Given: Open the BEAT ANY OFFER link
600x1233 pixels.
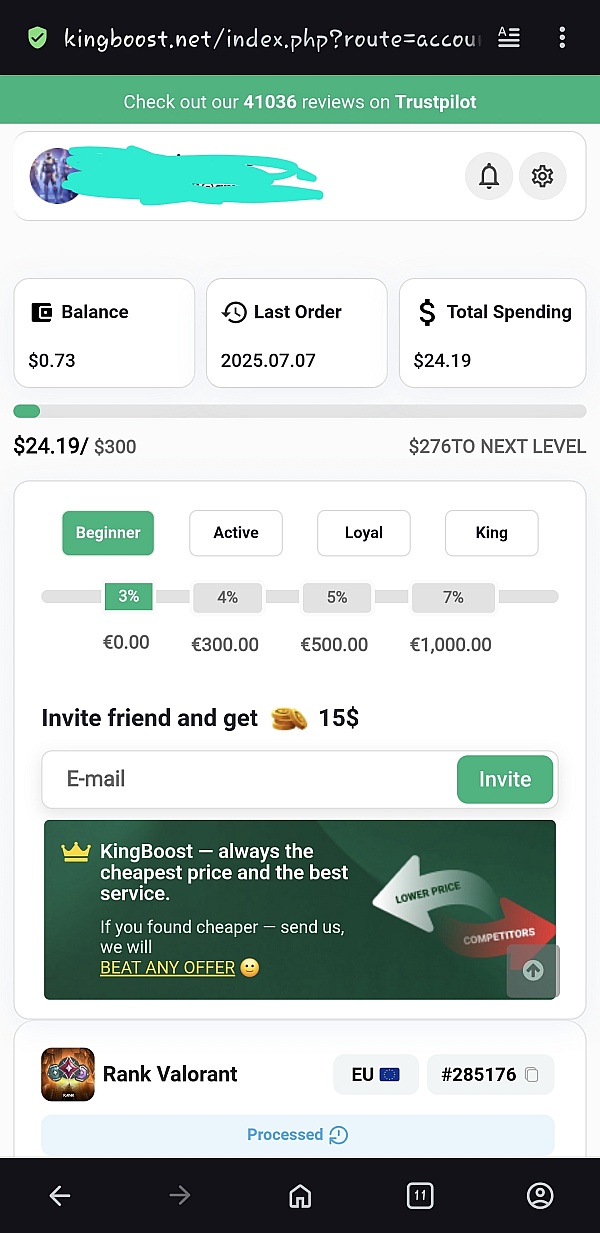Looking at the screenshot, I should 168,967.
